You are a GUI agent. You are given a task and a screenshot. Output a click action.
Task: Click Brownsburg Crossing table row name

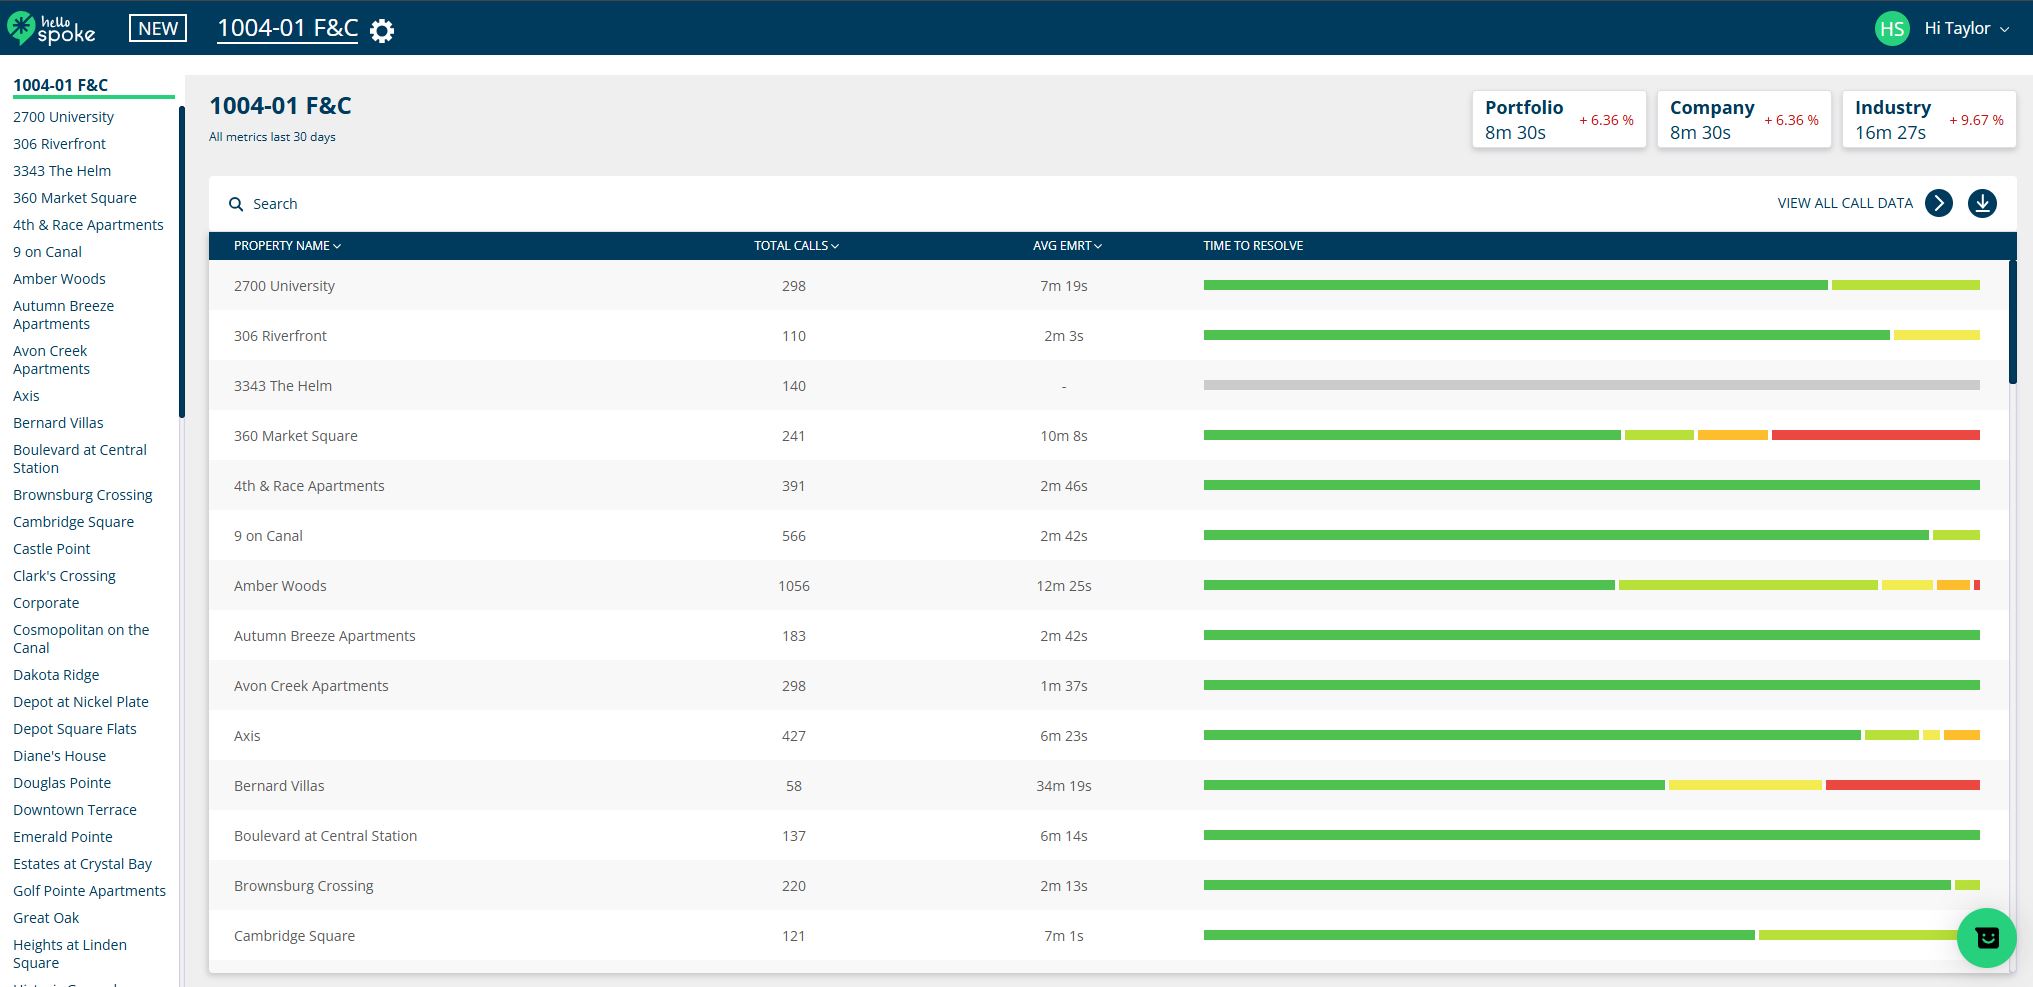click(303, 886)
